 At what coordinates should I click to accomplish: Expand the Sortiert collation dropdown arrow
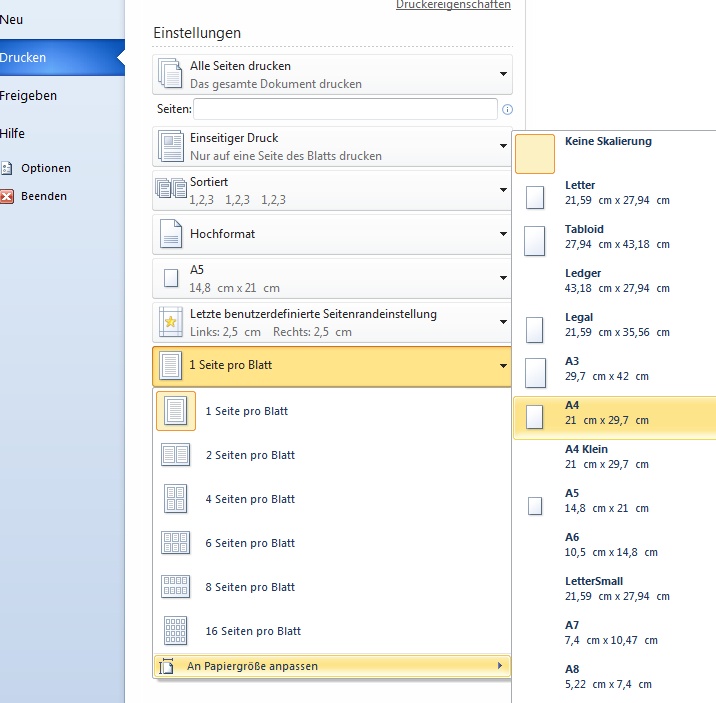tap(503, 190)
